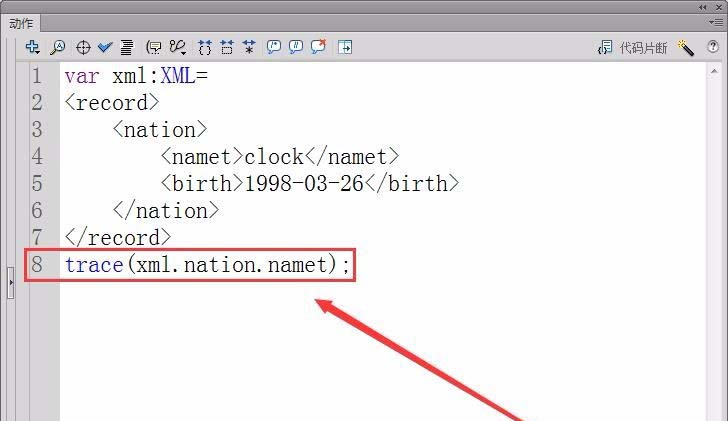
Task: Toggle script assist magic wand icon
Action: 686,47
